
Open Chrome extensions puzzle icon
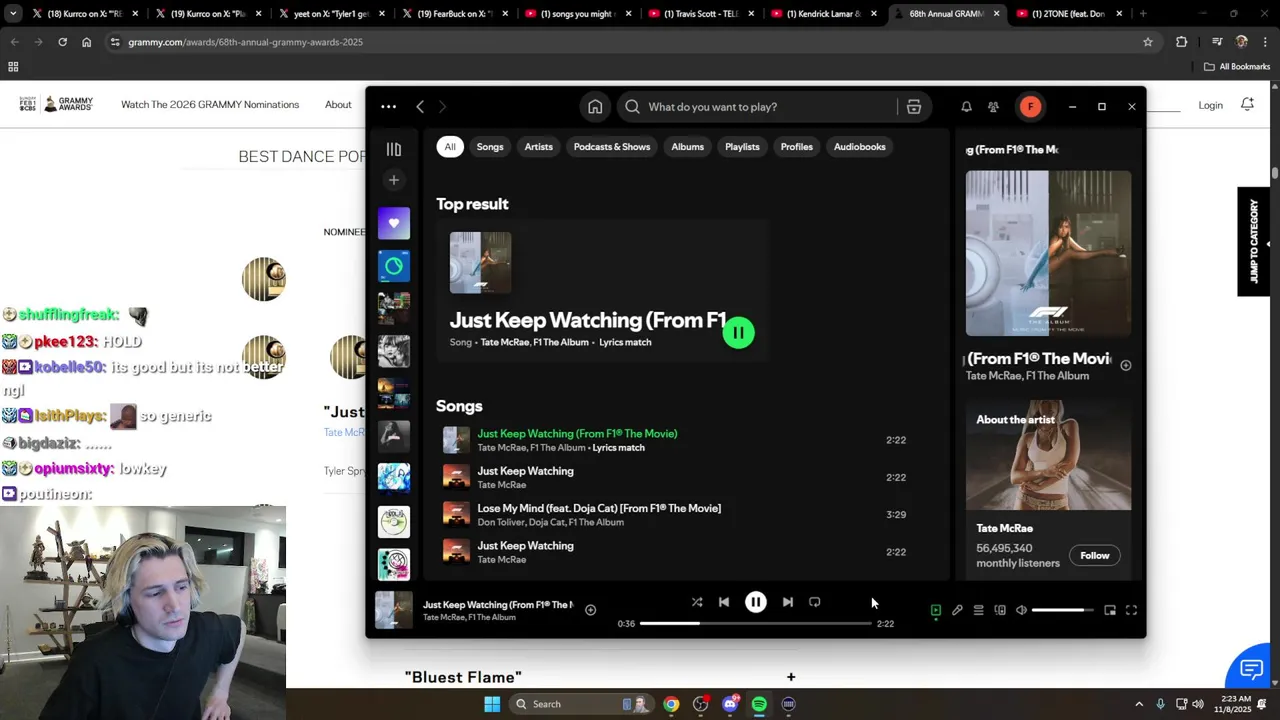tap(1182, 42)
